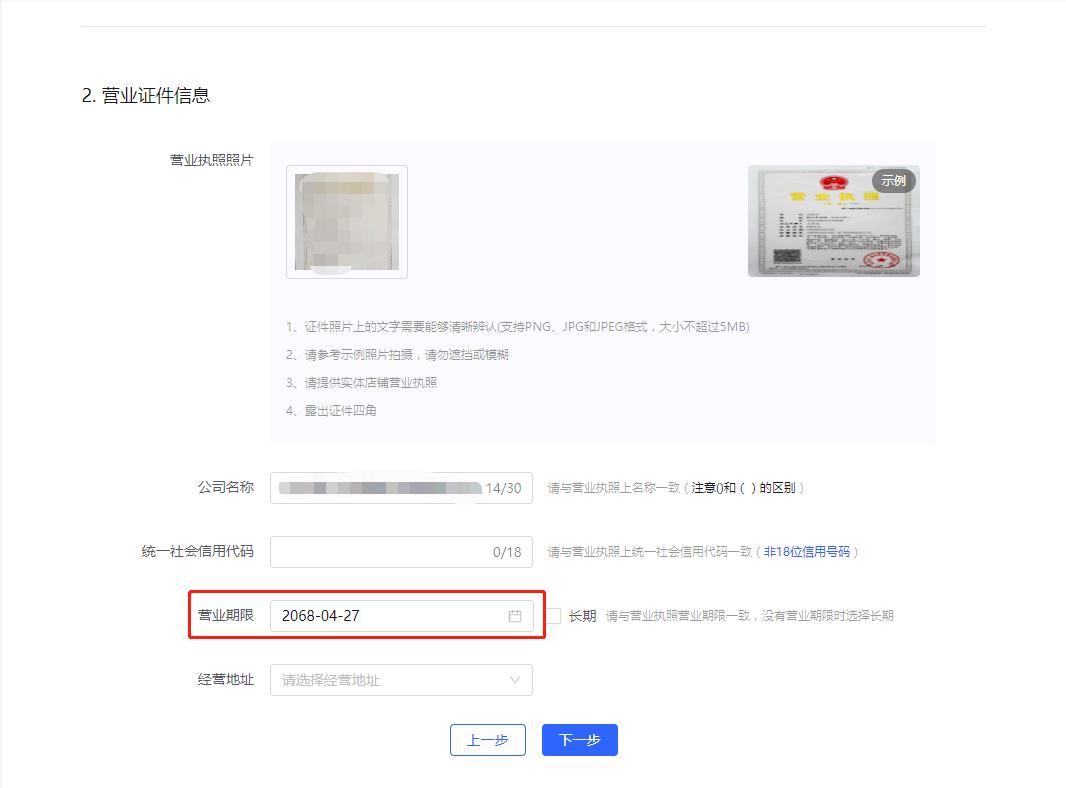Image resolution: width=1066 pixels, height=788 pixels.
Task: Click the QR code on the example license
Action: click(789, 254)
